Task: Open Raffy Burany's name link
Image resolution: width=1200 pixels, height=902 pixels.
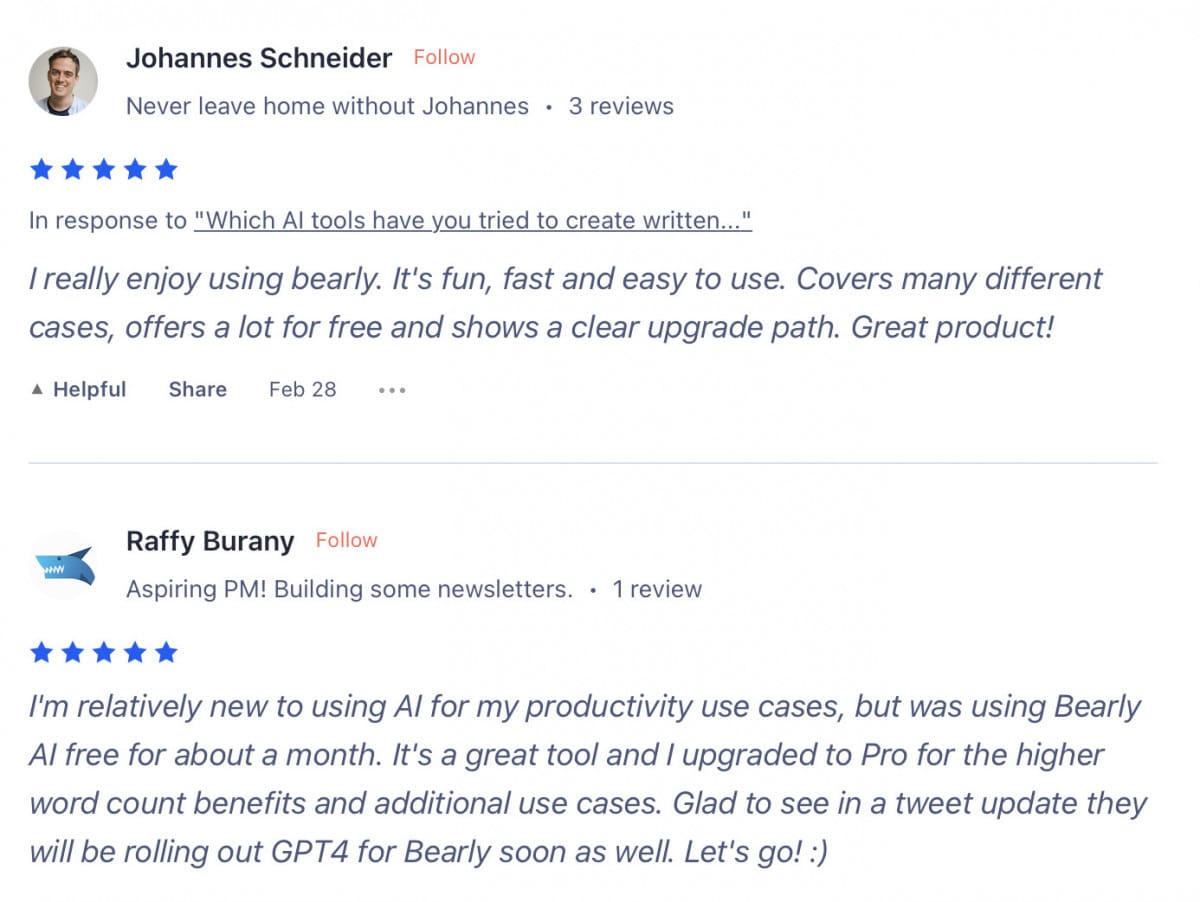Action: 210,541
